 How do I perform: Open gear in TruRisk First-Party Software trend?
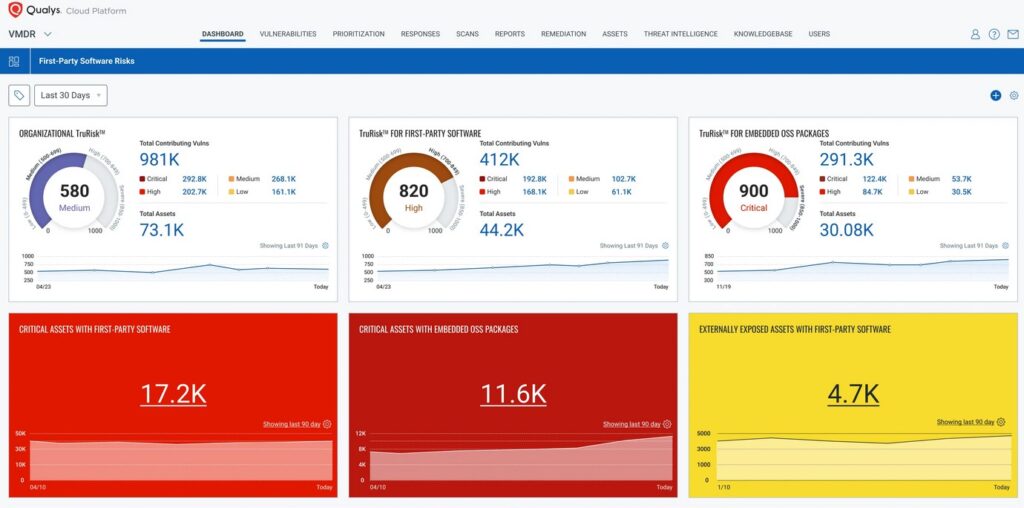click(x=665, y=246)
